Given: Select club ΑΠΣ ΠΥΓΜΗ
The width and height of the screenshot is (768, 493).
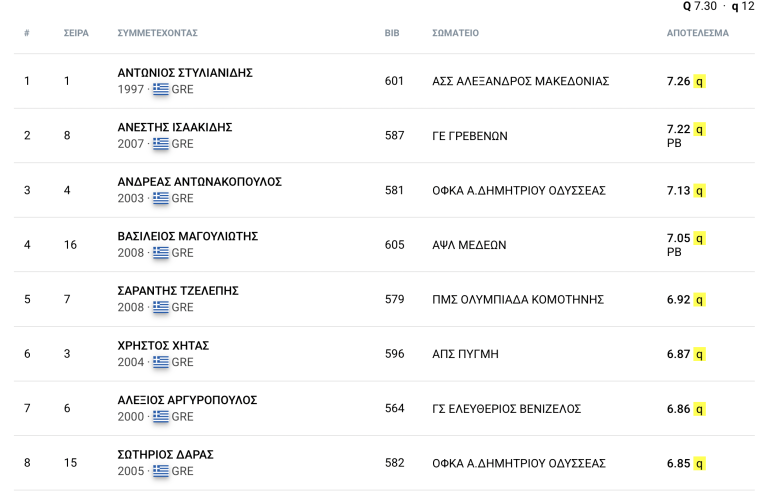Looking at the screenshot, I should 465,354.
